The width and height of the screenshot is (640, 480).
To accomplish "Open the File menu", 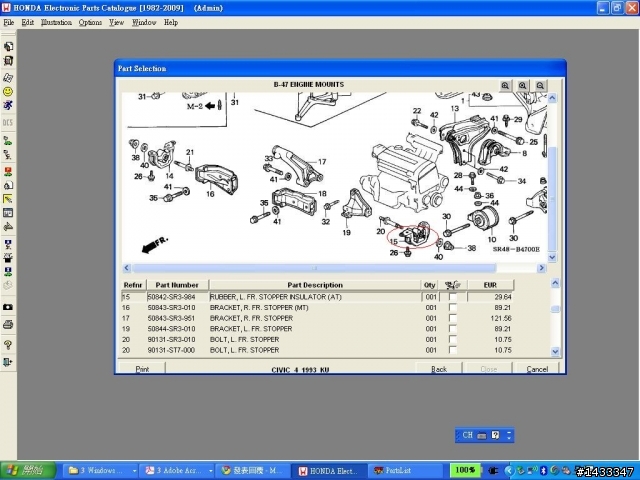I will pyautogui.click(x=9, y=22).
